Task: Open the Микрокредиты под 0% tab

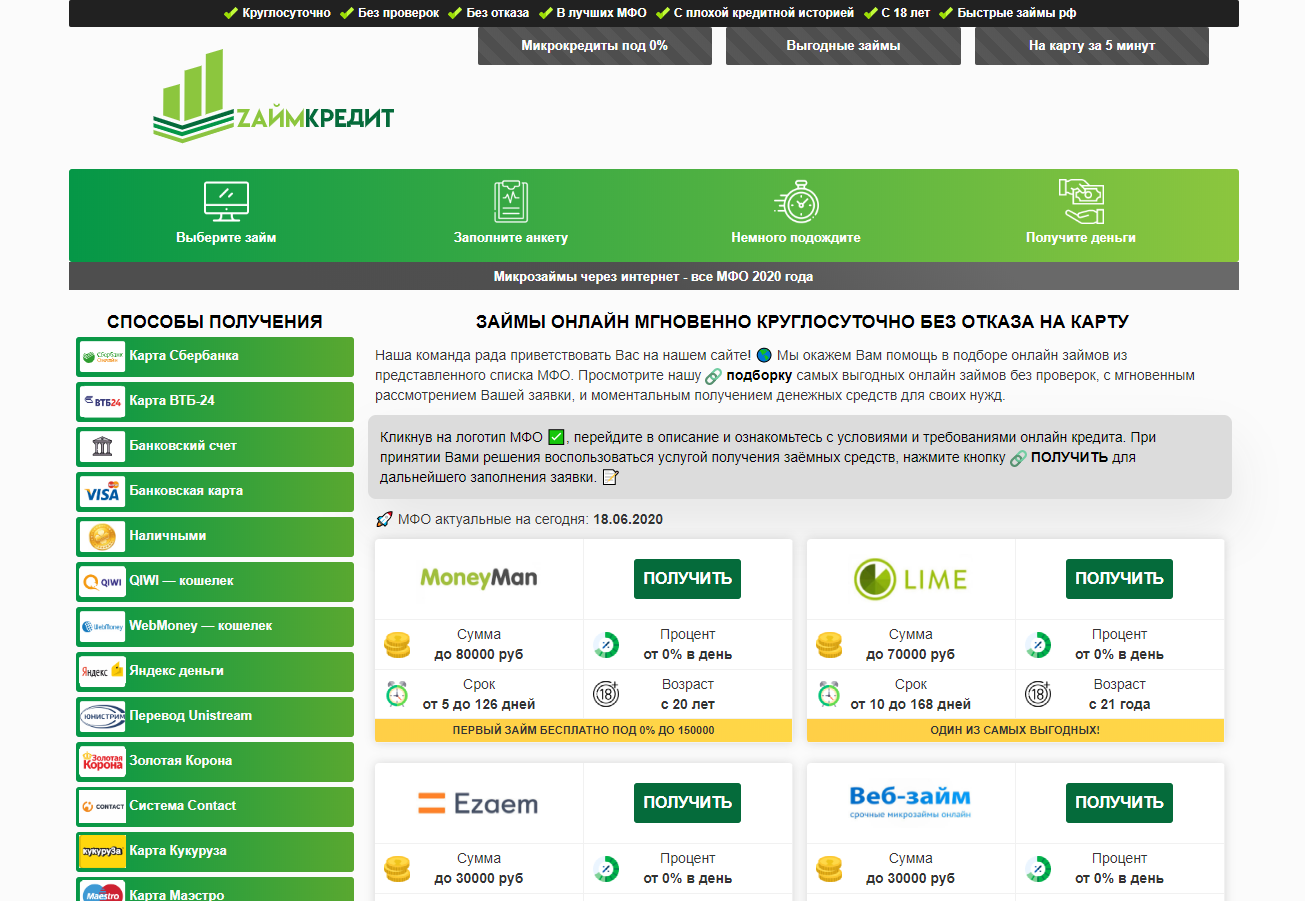Action: pos(595,46)
